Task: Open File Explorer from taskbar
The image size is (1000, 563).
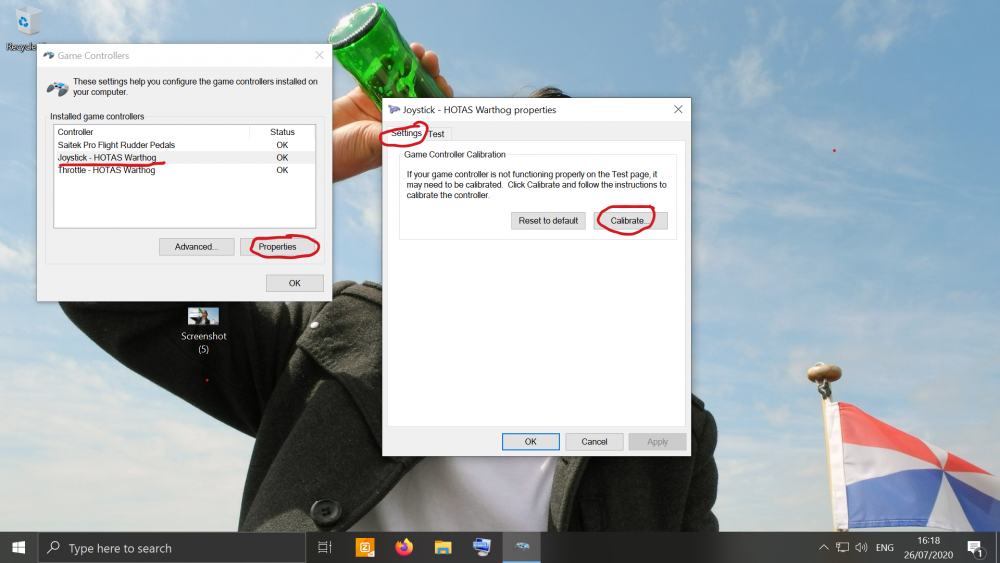Action: (x=443, y=548)
